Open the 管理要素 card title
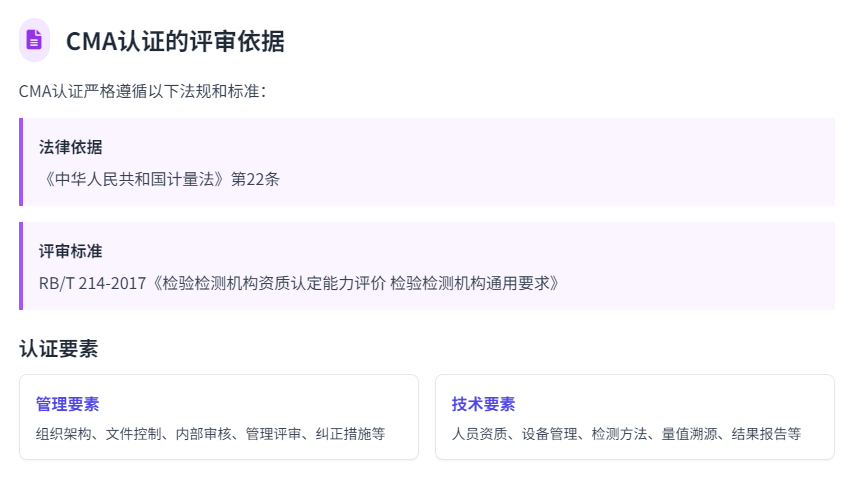The width and height of the screenshot is (855, 478). point(67,404)
